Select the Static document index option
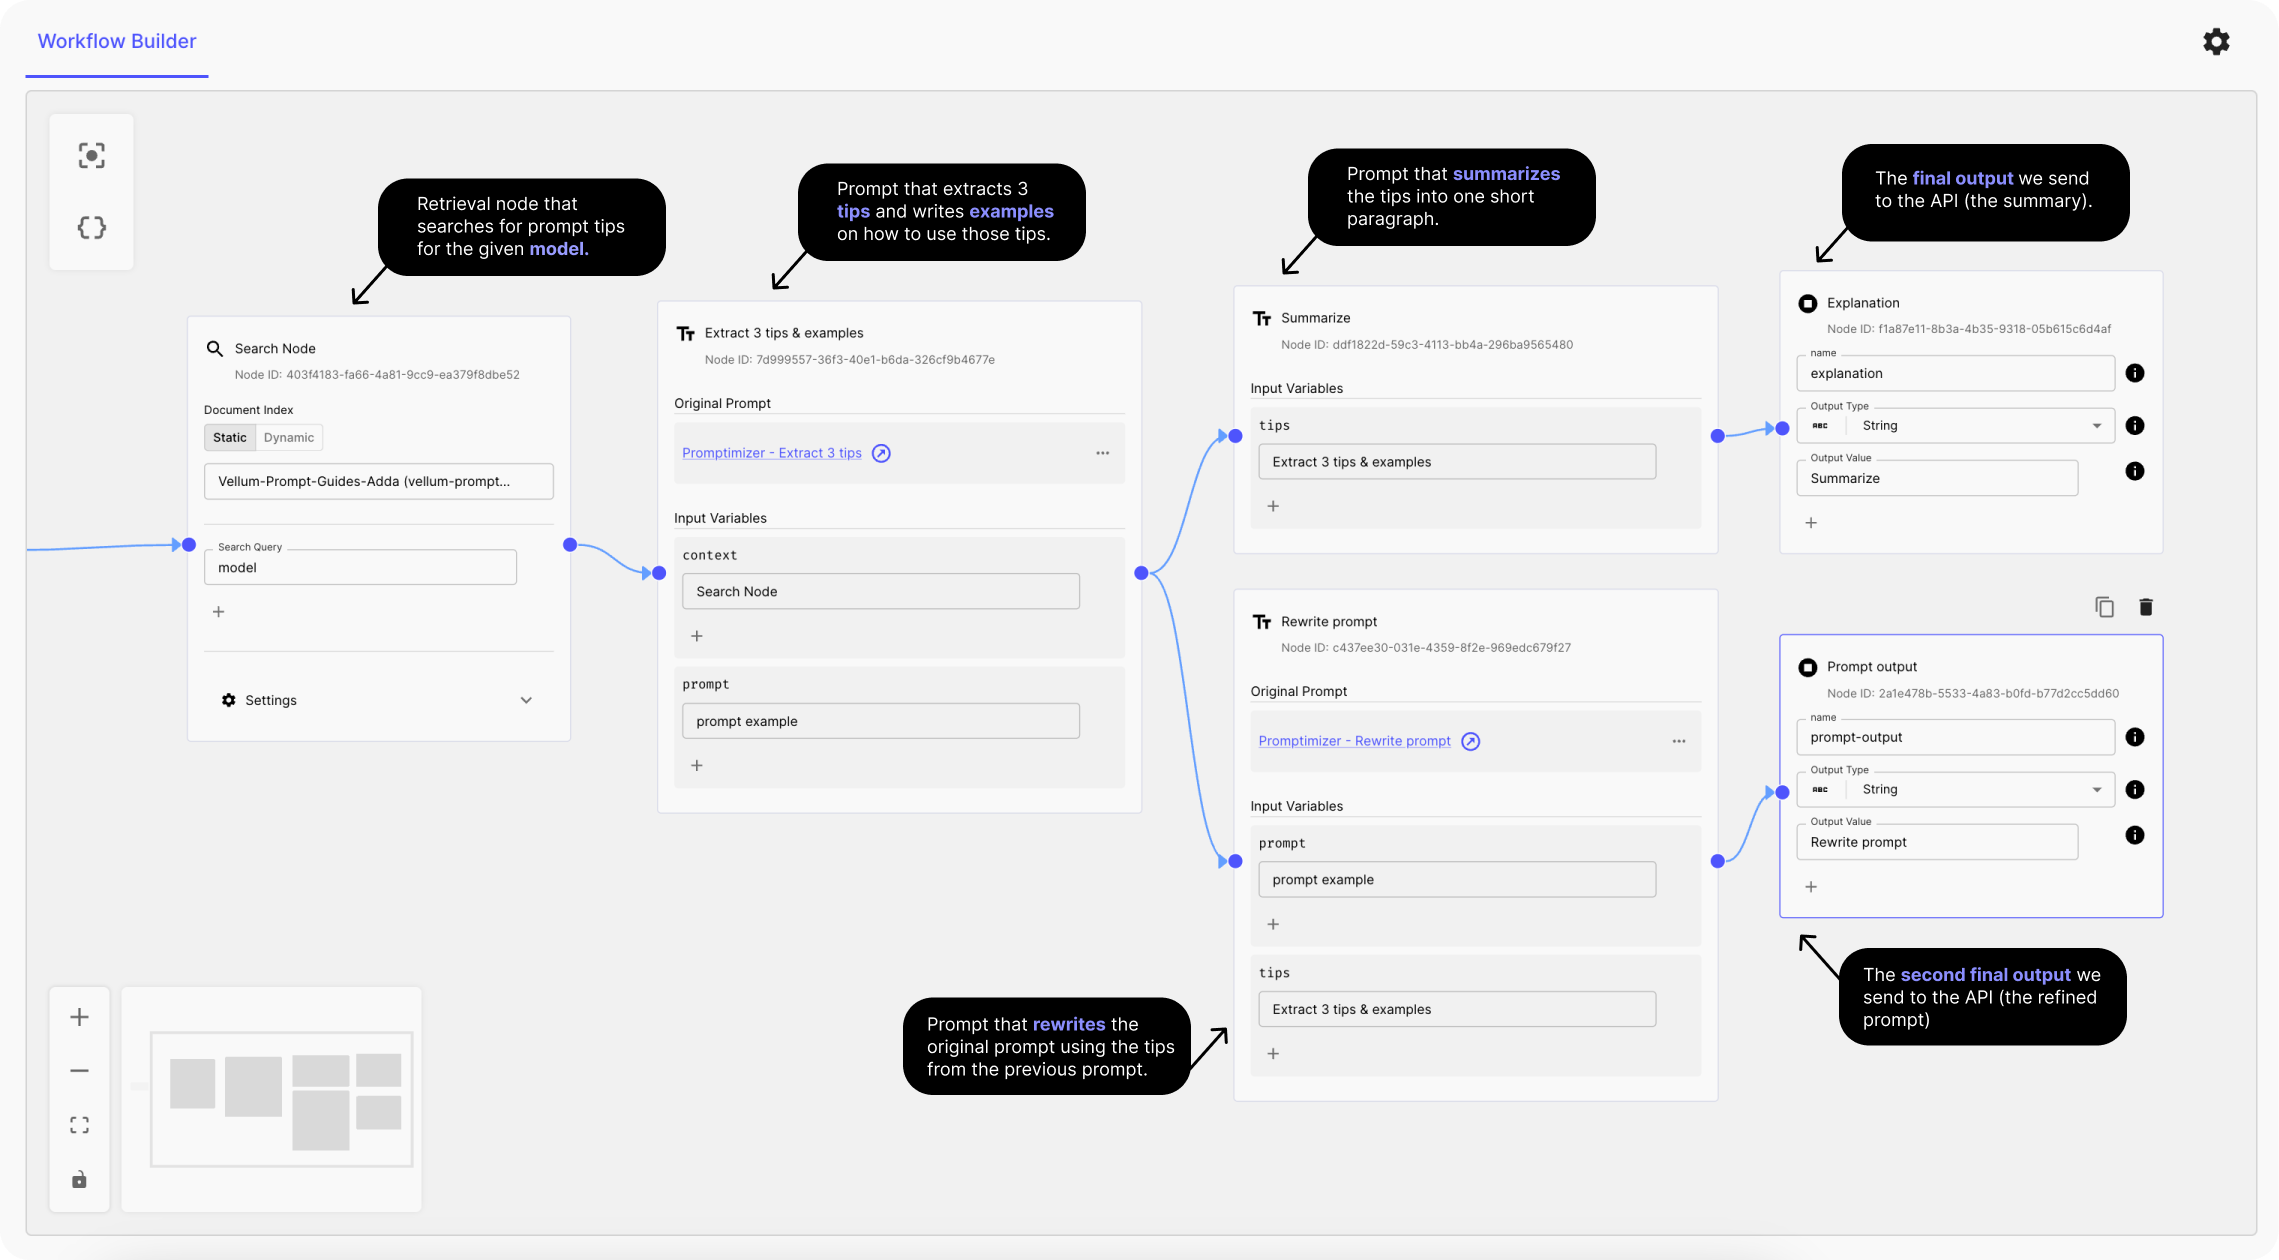 coord(229,437)
